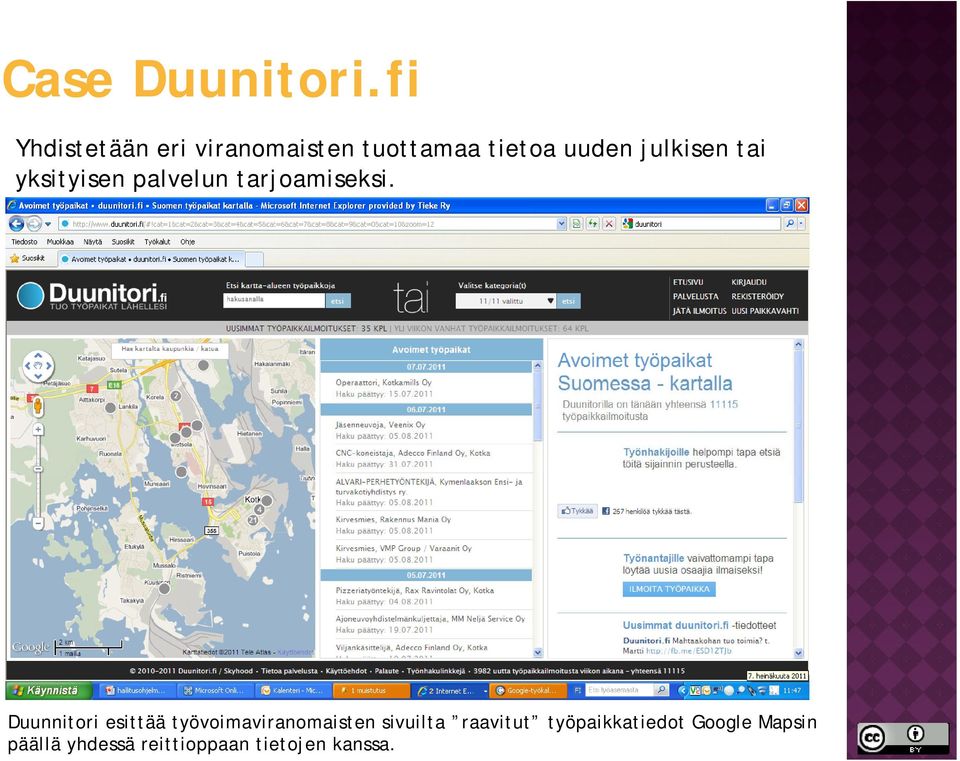The height and width of the screenshot is (761, 960).
Task: Click Työnhakulinkkejä footer link
Action: click(x=436, y=671)
